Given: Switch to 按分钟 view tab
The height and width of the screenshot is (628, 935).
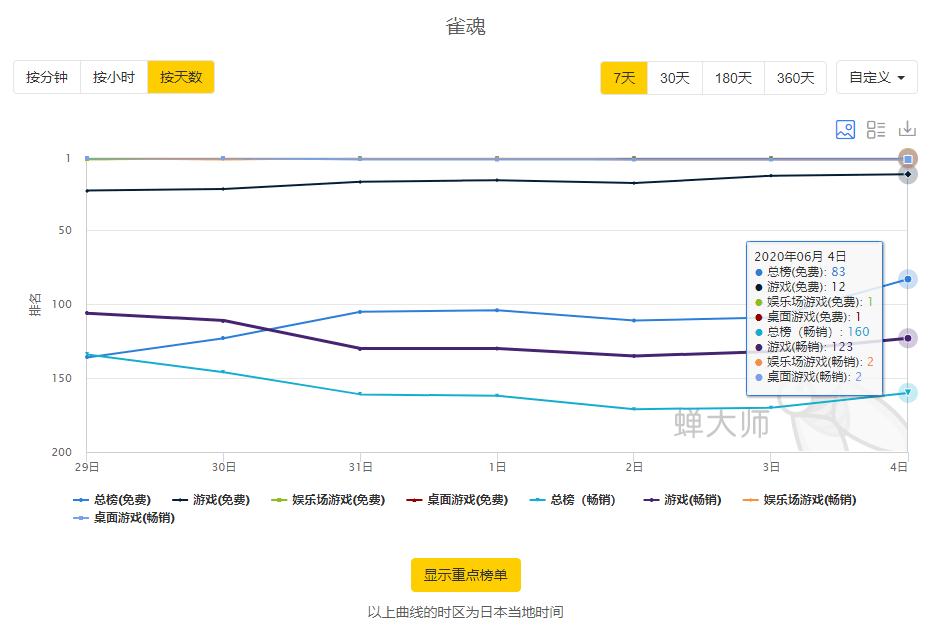Looking at the screenshot, I should coord(47,77).
